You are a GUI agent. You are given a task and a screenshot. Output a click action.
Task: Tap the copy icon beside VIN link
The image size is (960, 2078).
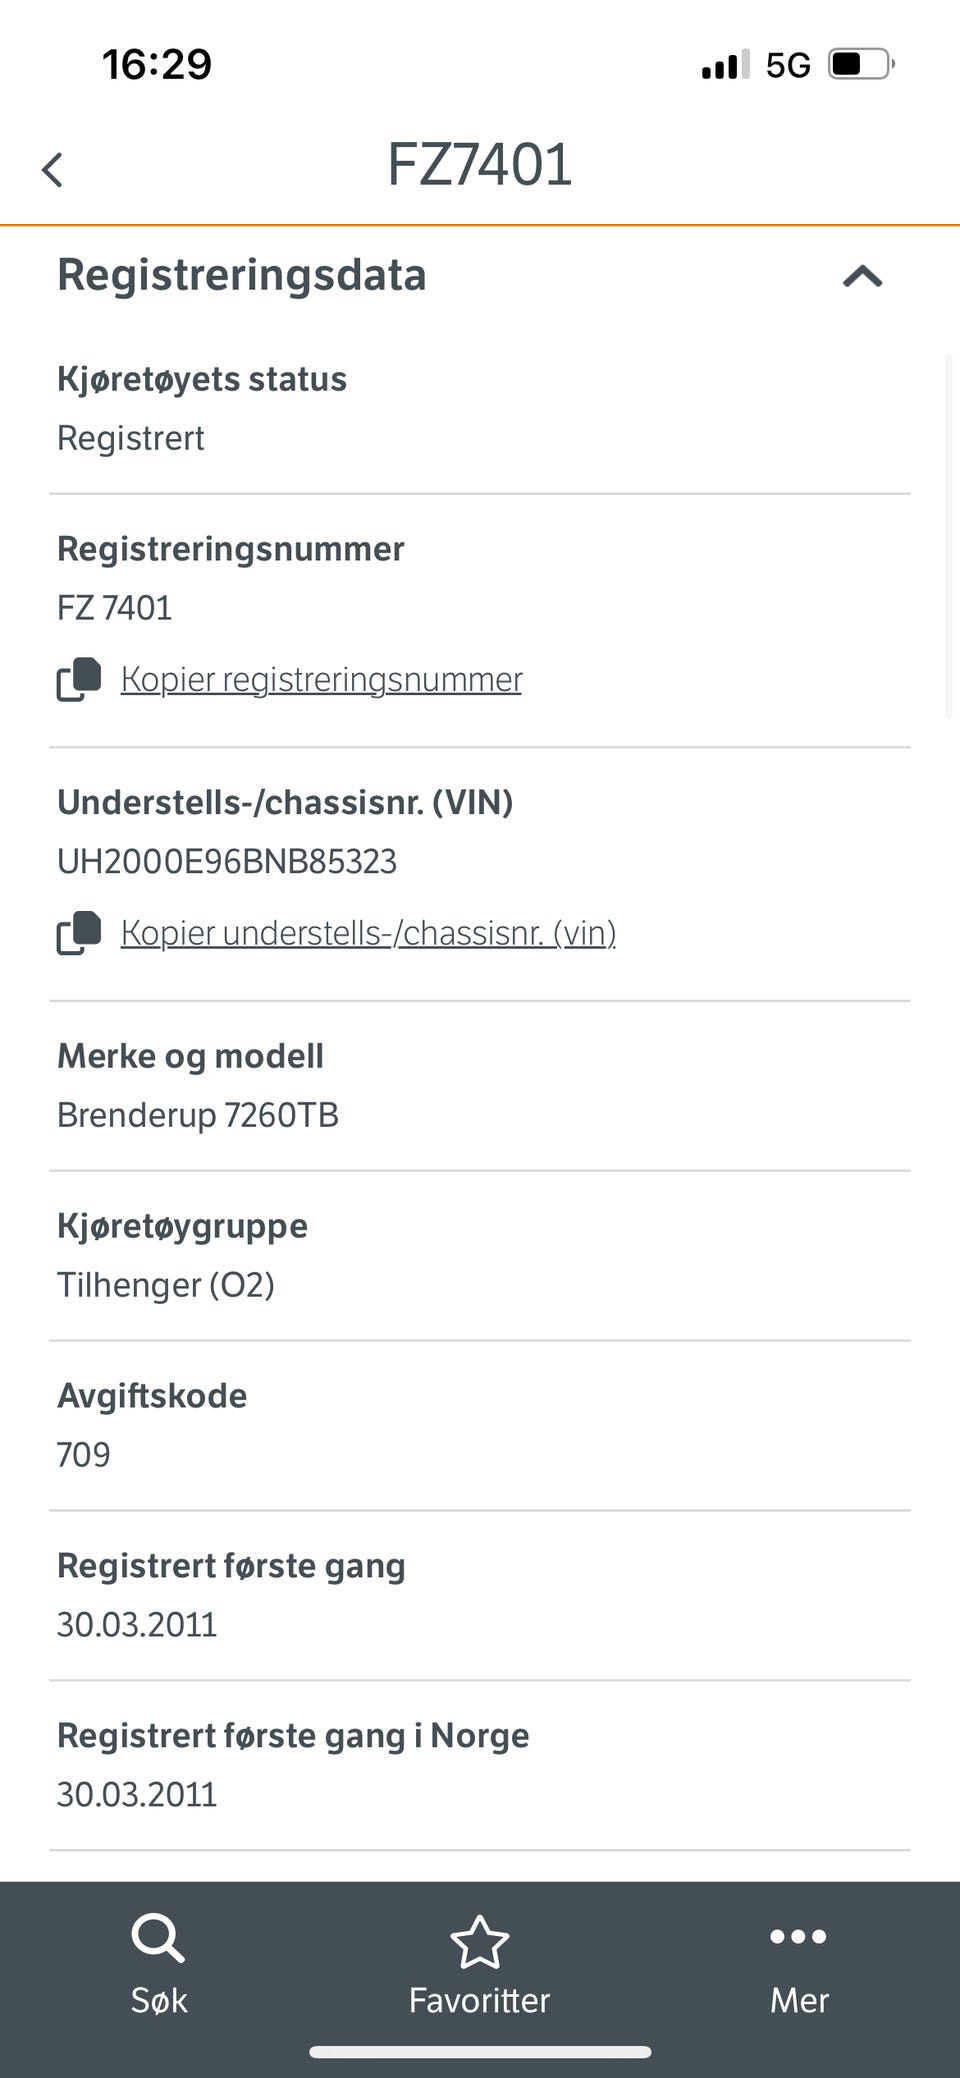[x=79, y=933]
